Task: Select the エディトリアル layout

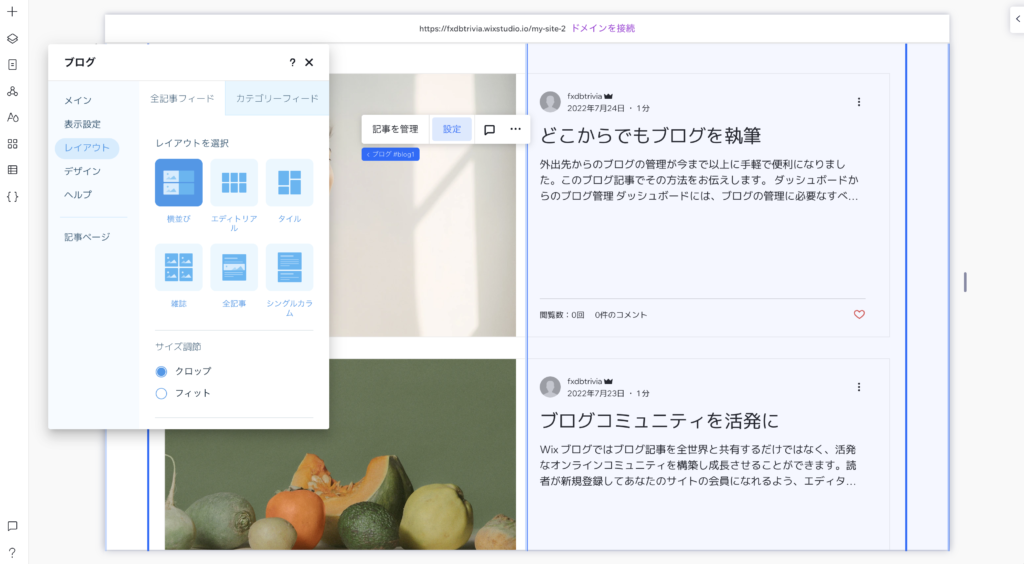Action: (x=234, y=182)
